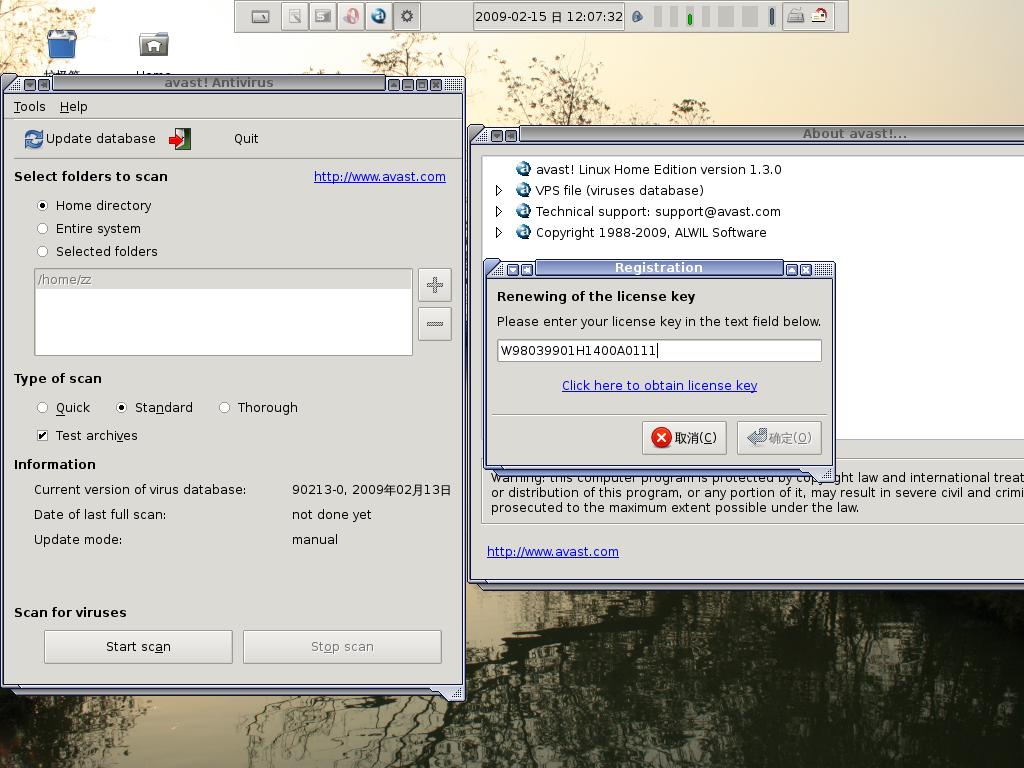Expand the VPS file (viruses database) row
1024x768 pixels.
pos(499,190)
